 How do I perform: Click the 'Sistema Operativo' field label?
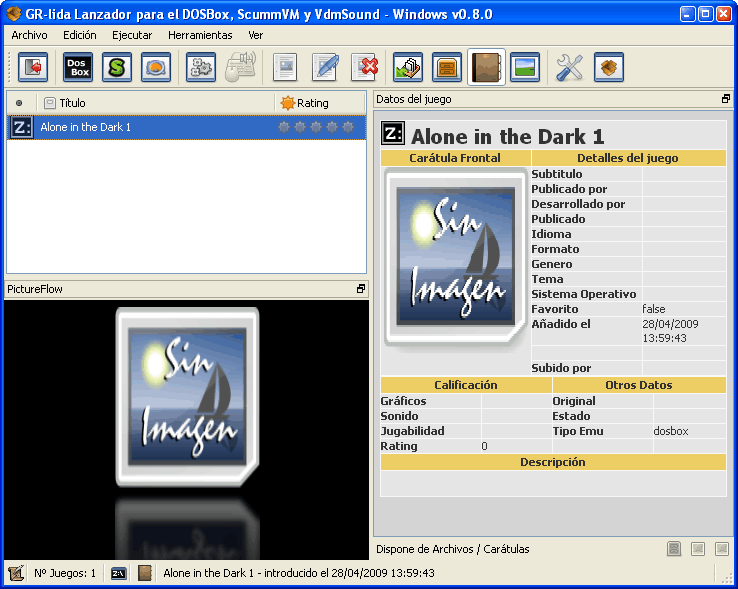tap(584, 294)
